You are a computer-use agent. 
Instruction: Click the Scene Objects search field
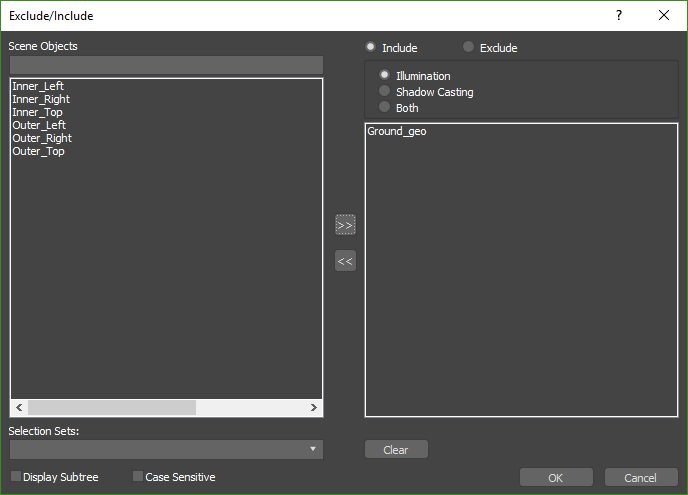[166, 64]
